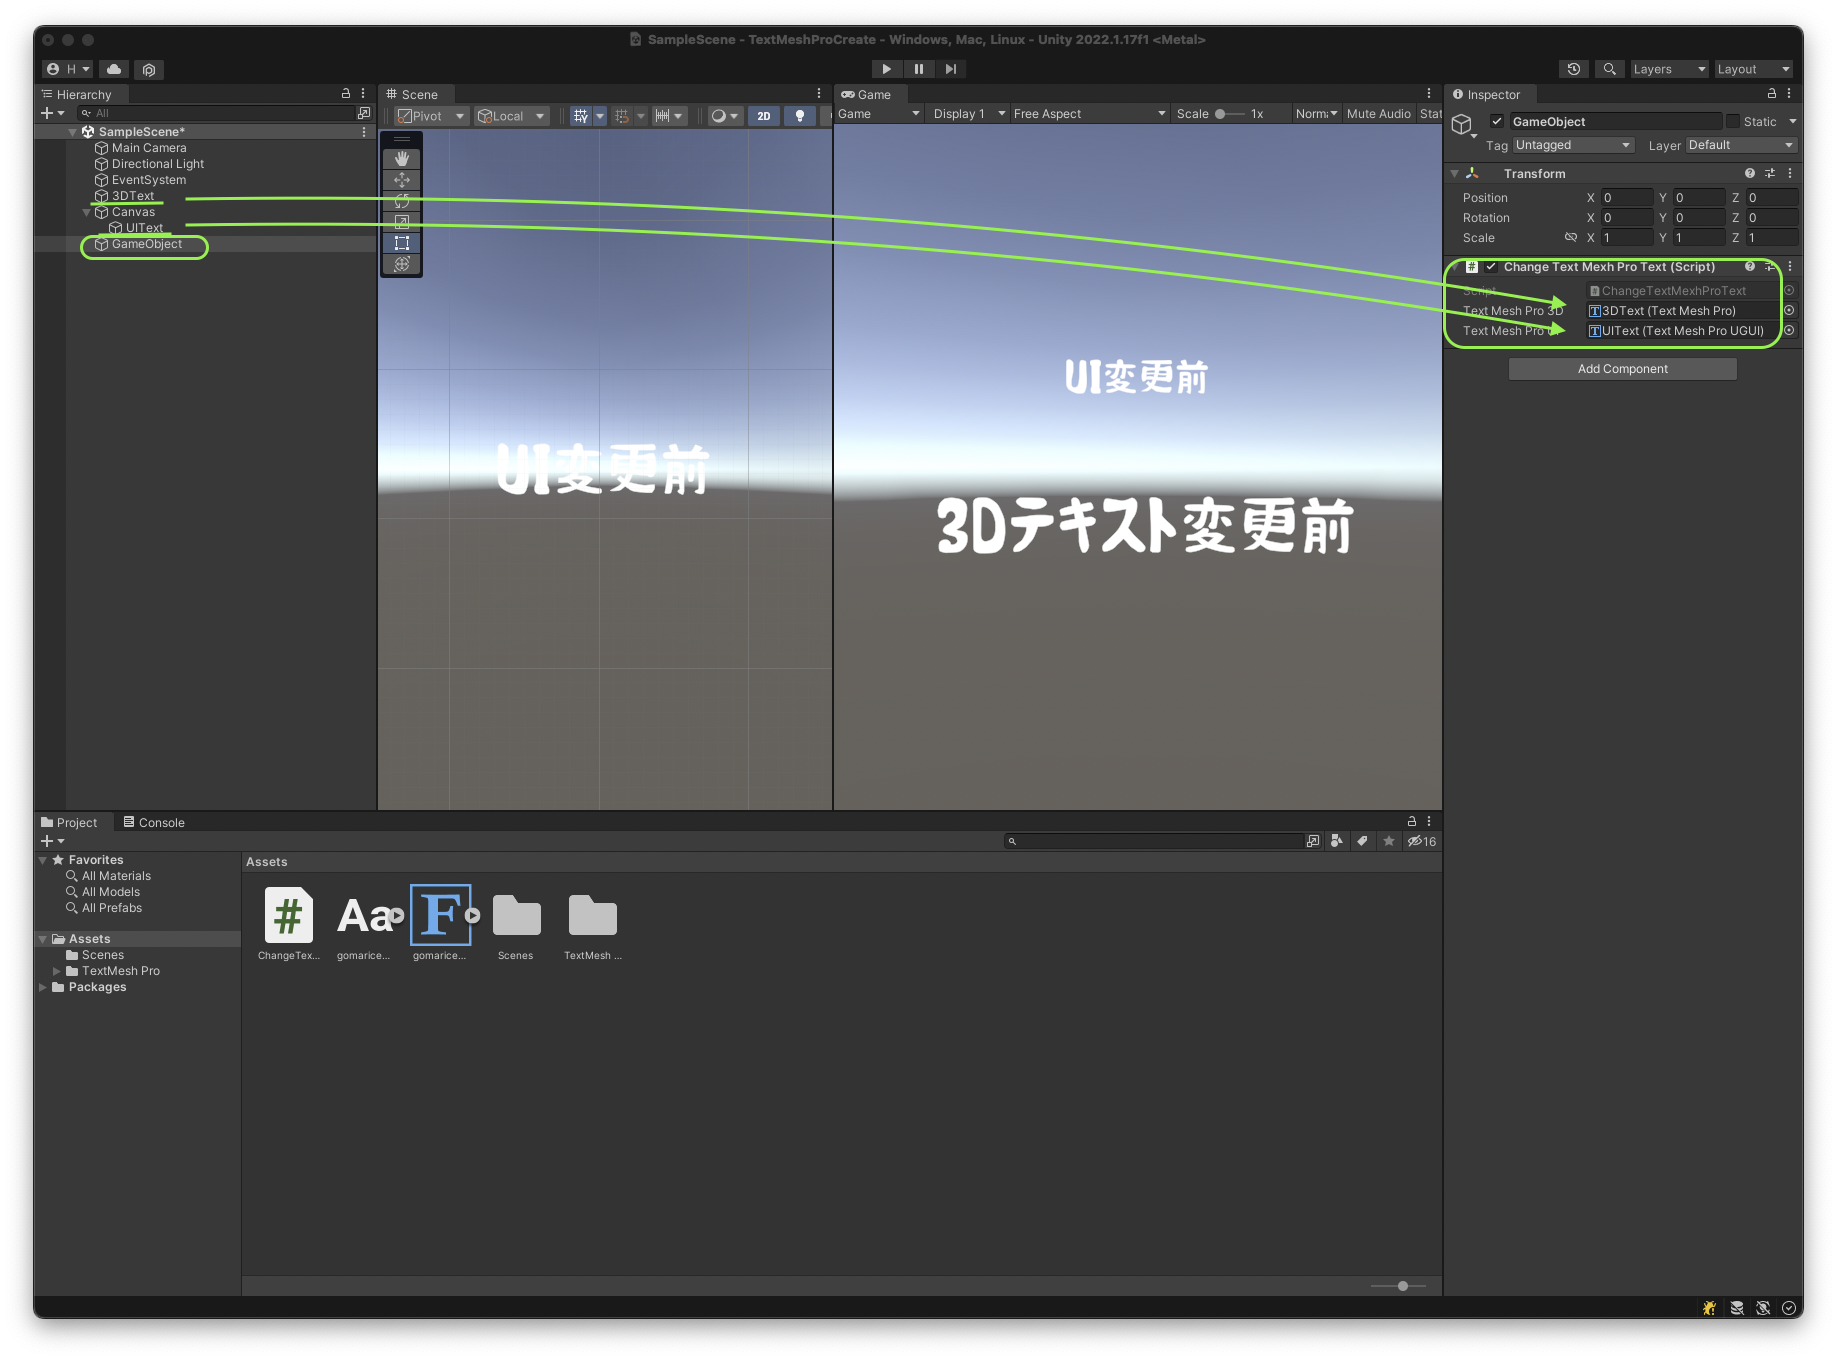Screen dimensions: 1837x1360
Task: Click the cloud services icon
Action: click(114, 69)
